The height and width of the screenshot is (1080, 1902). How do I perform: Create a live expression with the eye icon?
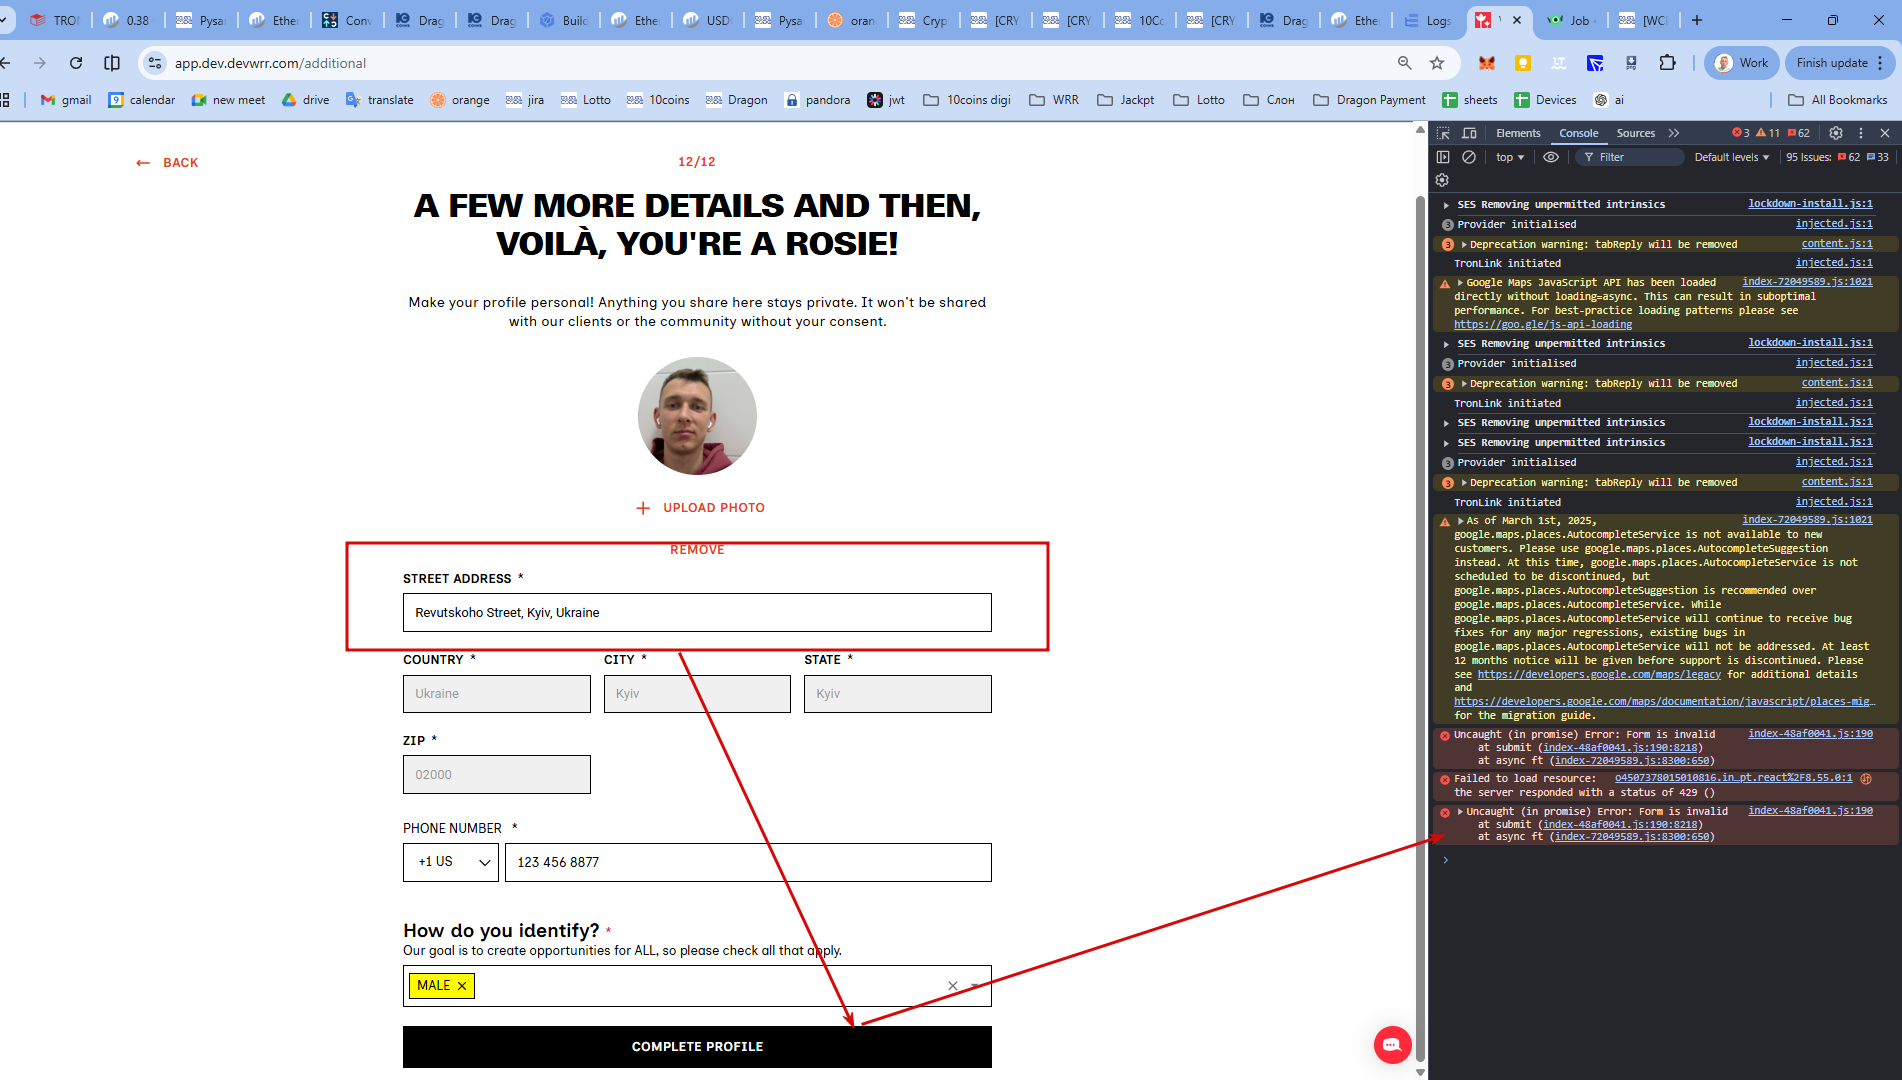(x=1551, y=157)
